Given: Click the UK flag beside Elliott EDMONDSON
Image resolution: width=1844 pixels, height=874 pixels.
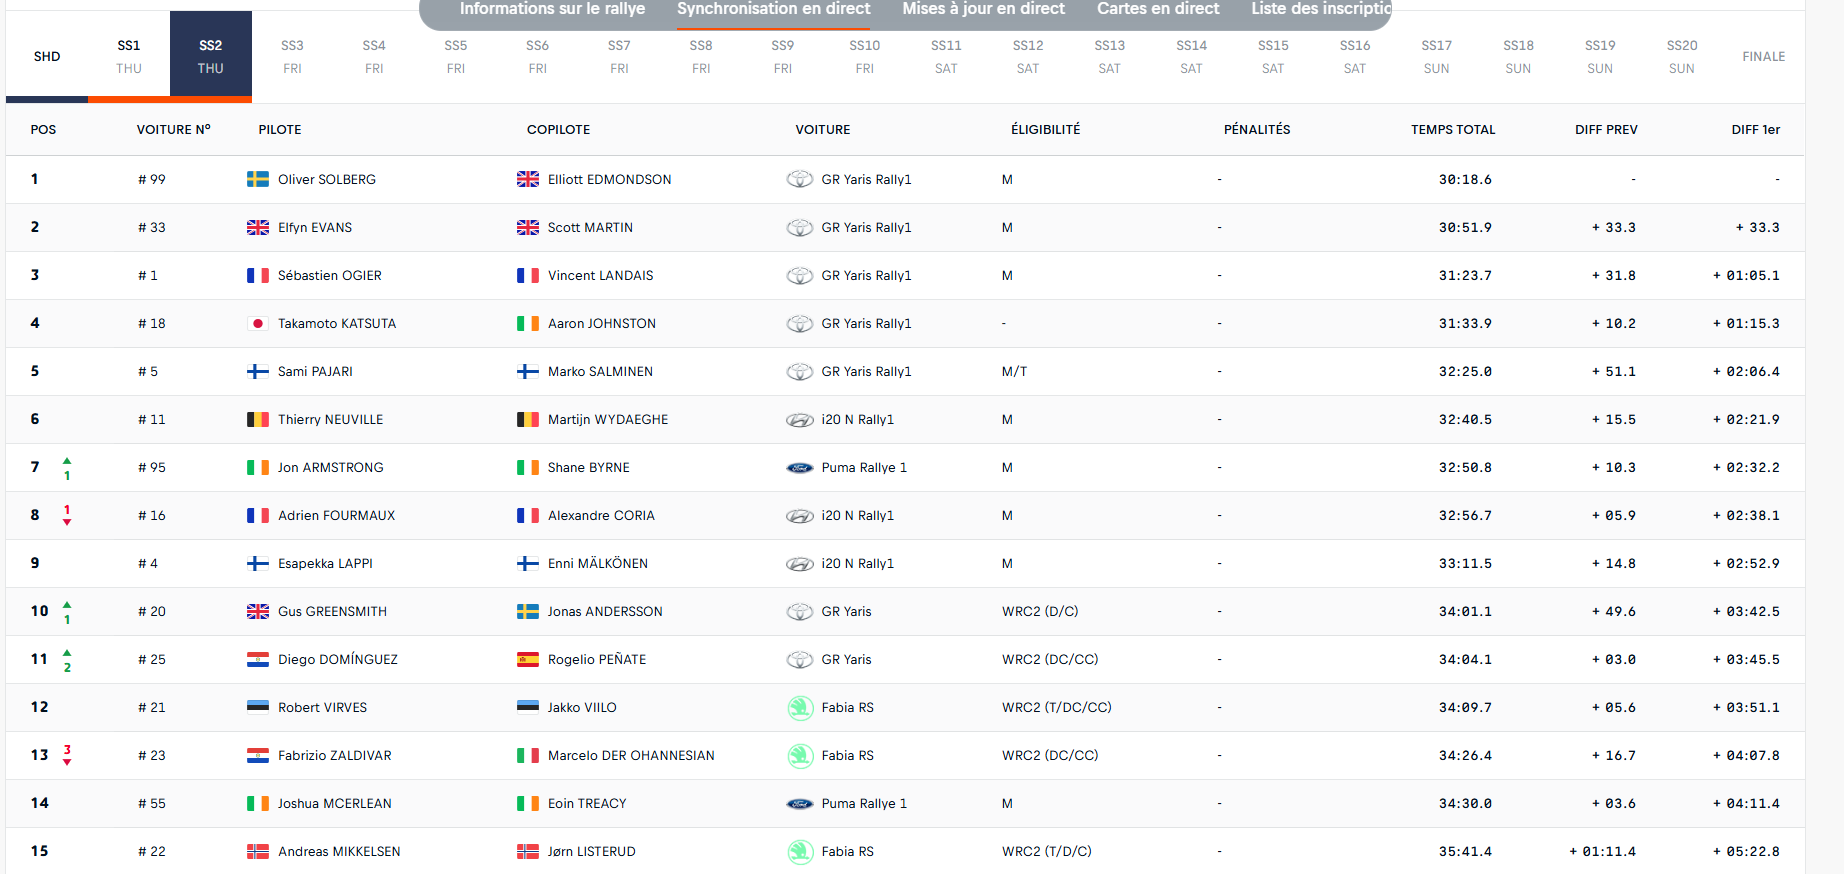Looking at the screenshot, I should click(528, 179).
